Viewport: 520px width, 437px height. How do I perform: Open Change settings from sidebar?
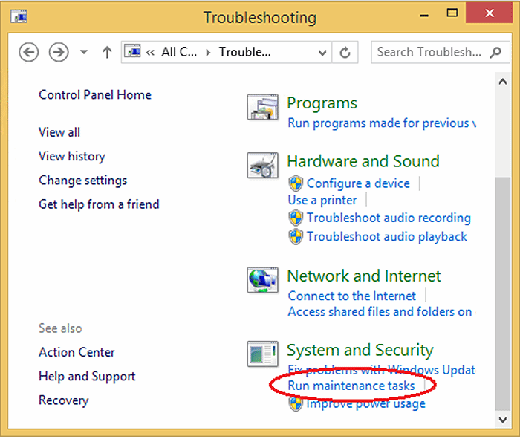pos(83,180)
